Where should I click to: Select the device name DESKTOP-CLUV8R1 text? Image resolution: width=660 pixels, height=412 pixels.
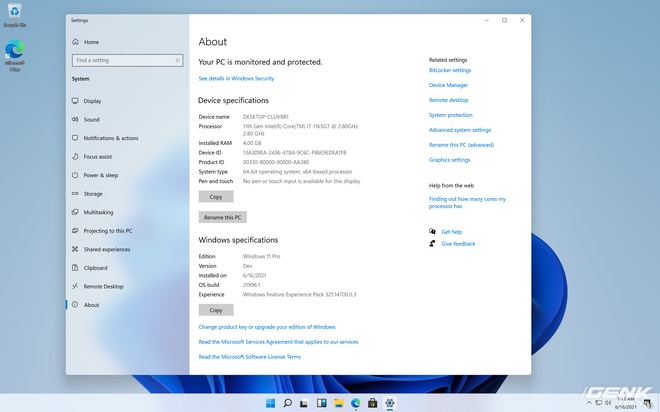coord(266,117)
